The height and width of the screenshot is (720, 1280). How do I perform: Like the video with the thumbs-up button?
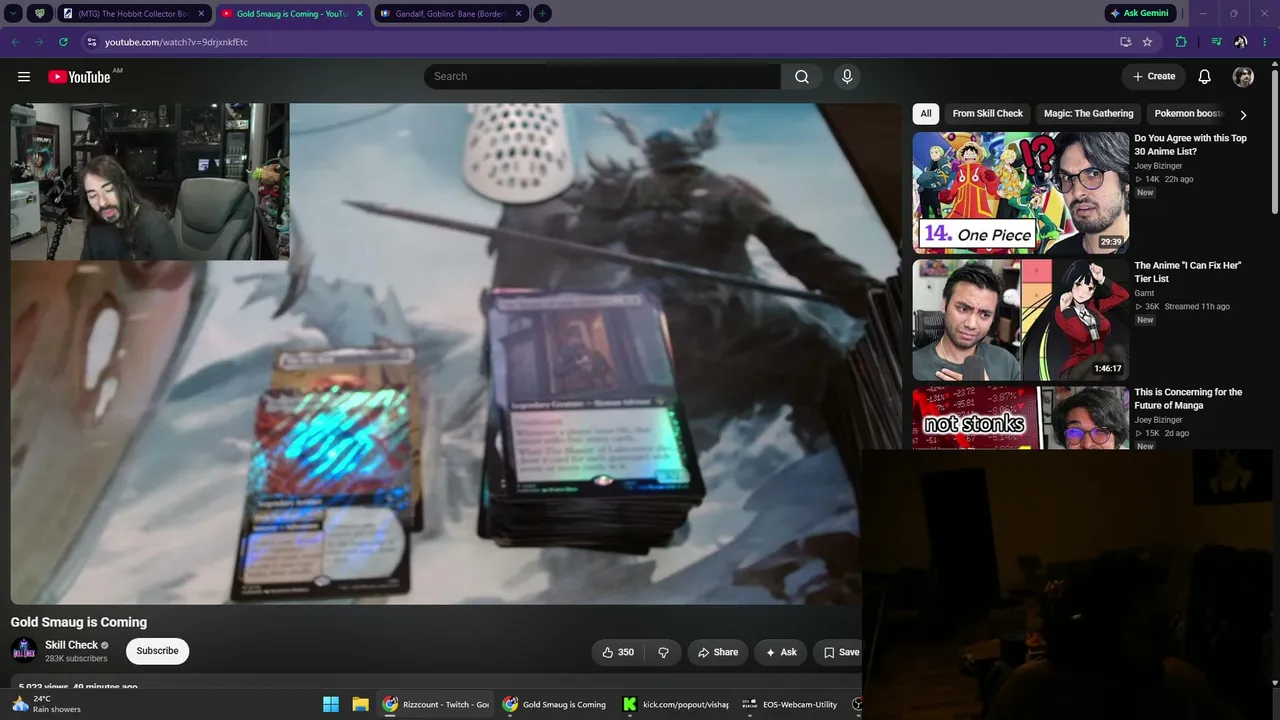coord(618,652)
